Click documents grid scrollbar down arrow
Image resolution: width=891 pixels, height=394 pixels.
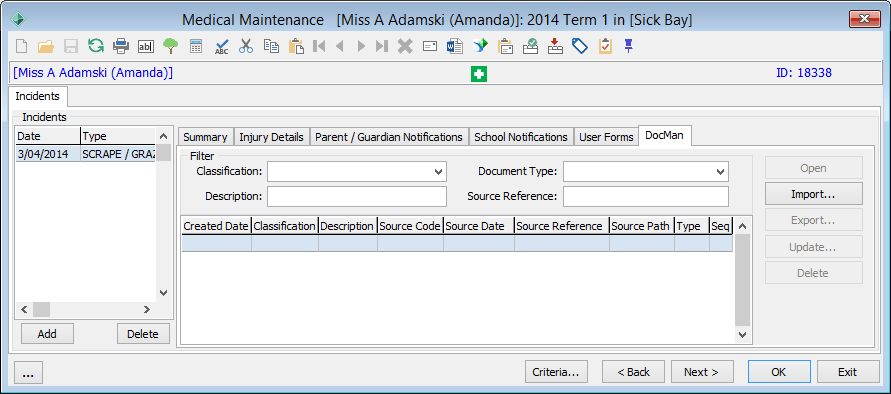point(742,335)
